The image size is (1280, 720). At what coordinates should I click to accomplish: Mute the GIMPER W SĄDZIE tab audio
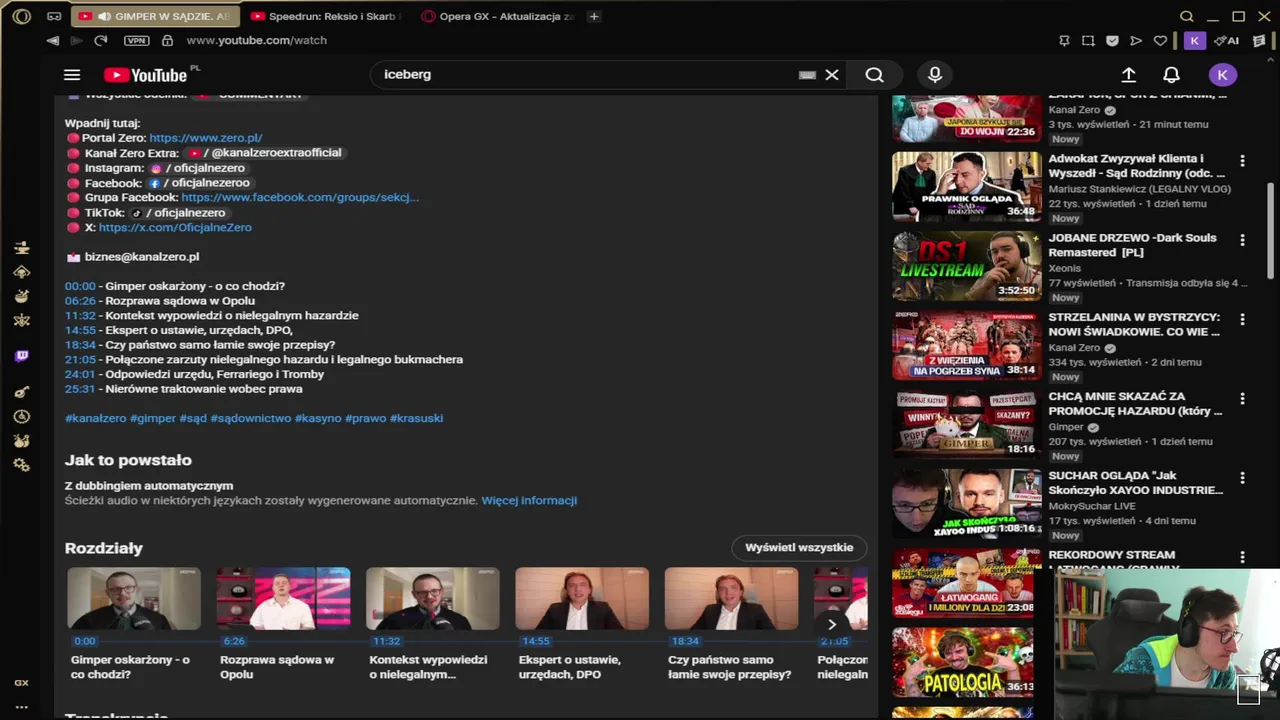[104, 16]
